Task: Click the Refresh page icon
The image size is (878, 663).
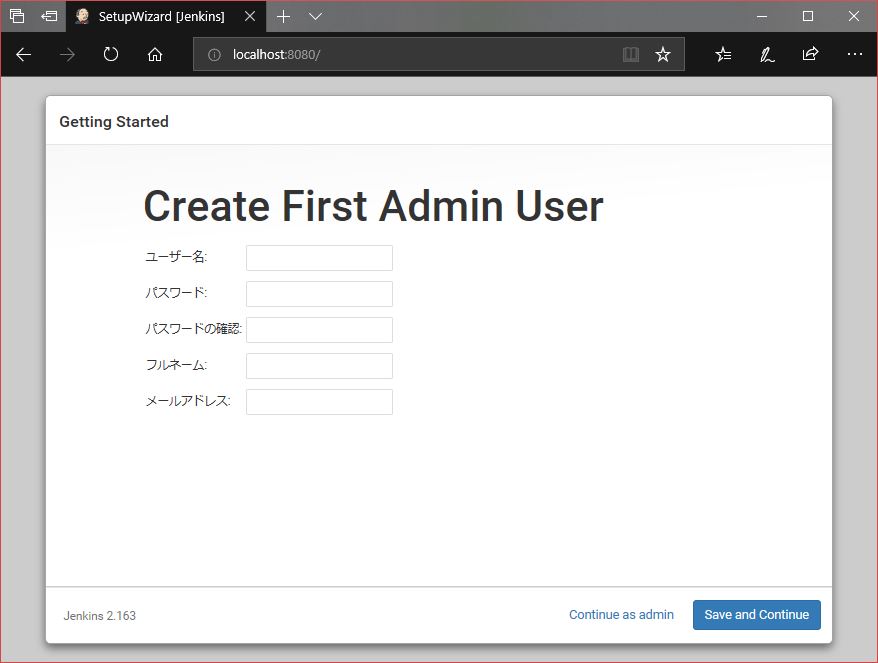Action: click(x=111, y=55)
